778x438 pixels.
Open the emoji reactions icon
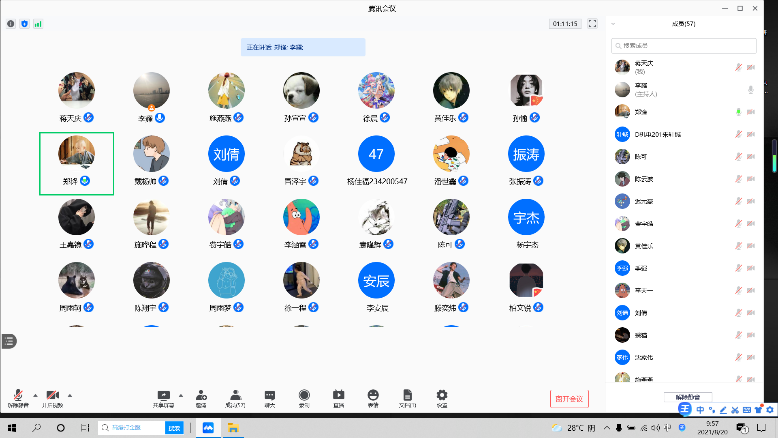[373, 395]
